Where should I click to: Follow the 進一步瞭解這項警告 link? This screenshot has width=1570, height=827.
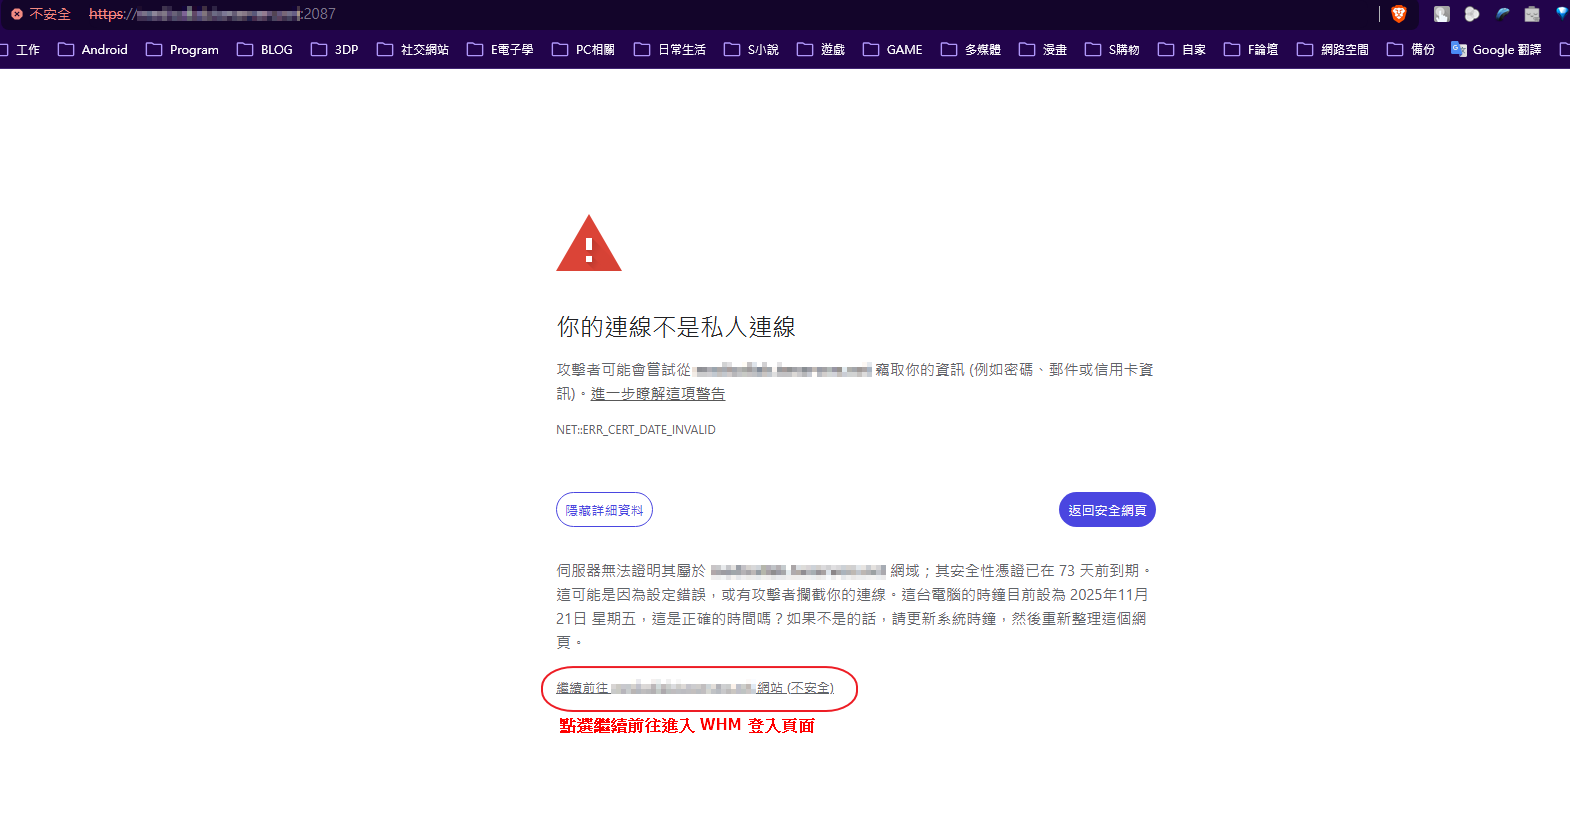(x=657, y=394)
